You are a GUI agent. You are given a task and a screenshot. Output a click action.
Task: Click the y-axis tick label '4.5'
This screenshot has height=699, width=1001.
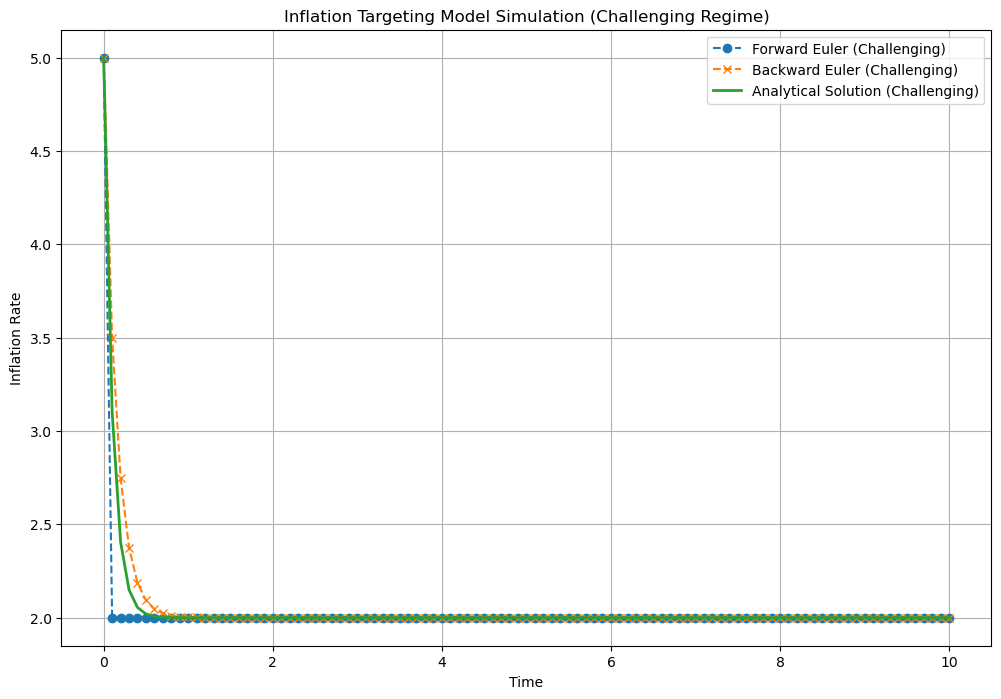42,152
